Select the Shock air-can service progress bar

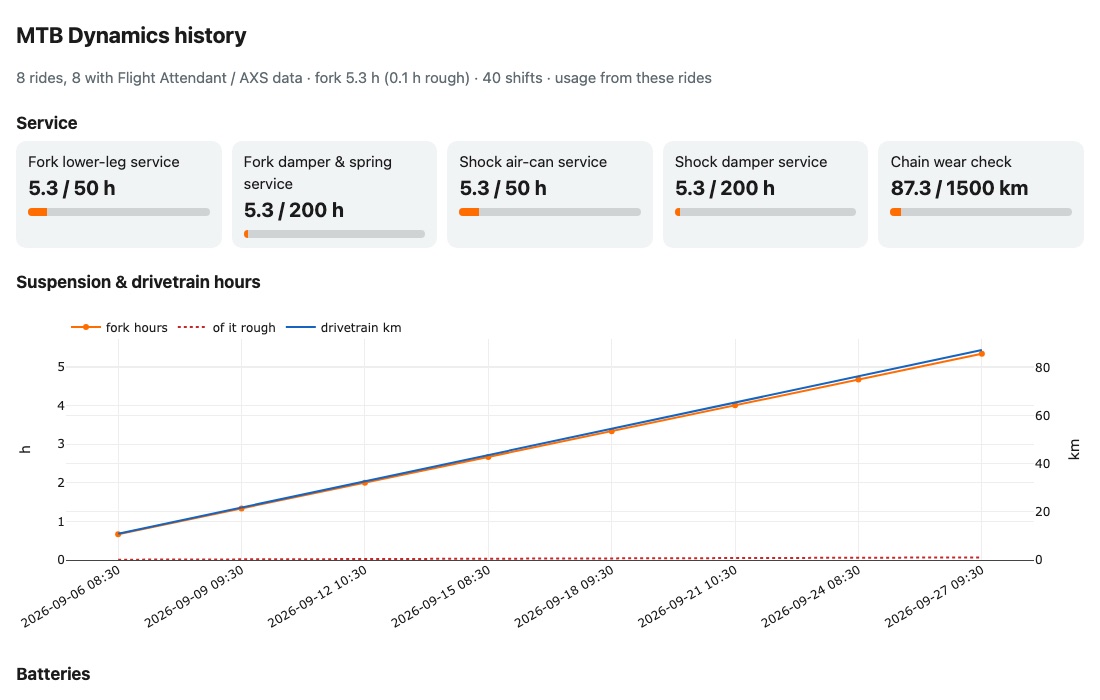(x=550, y=212)
